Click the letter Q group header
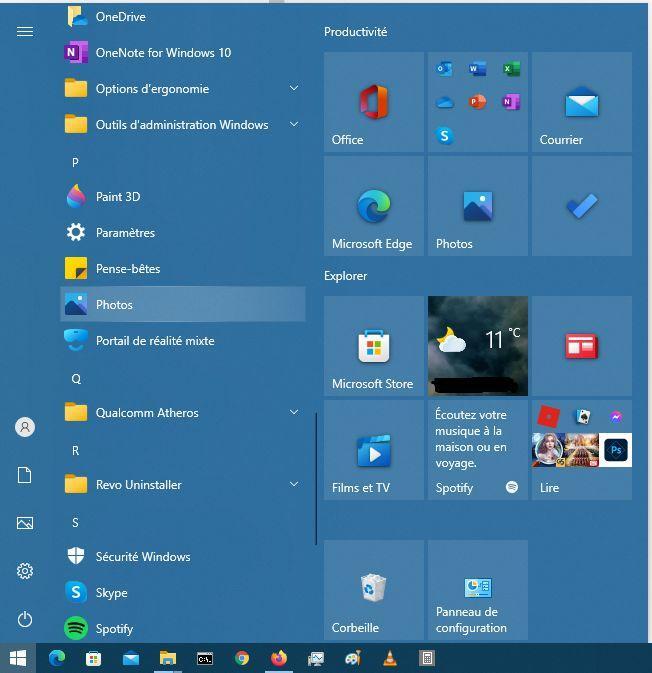 tap(76, 379)
